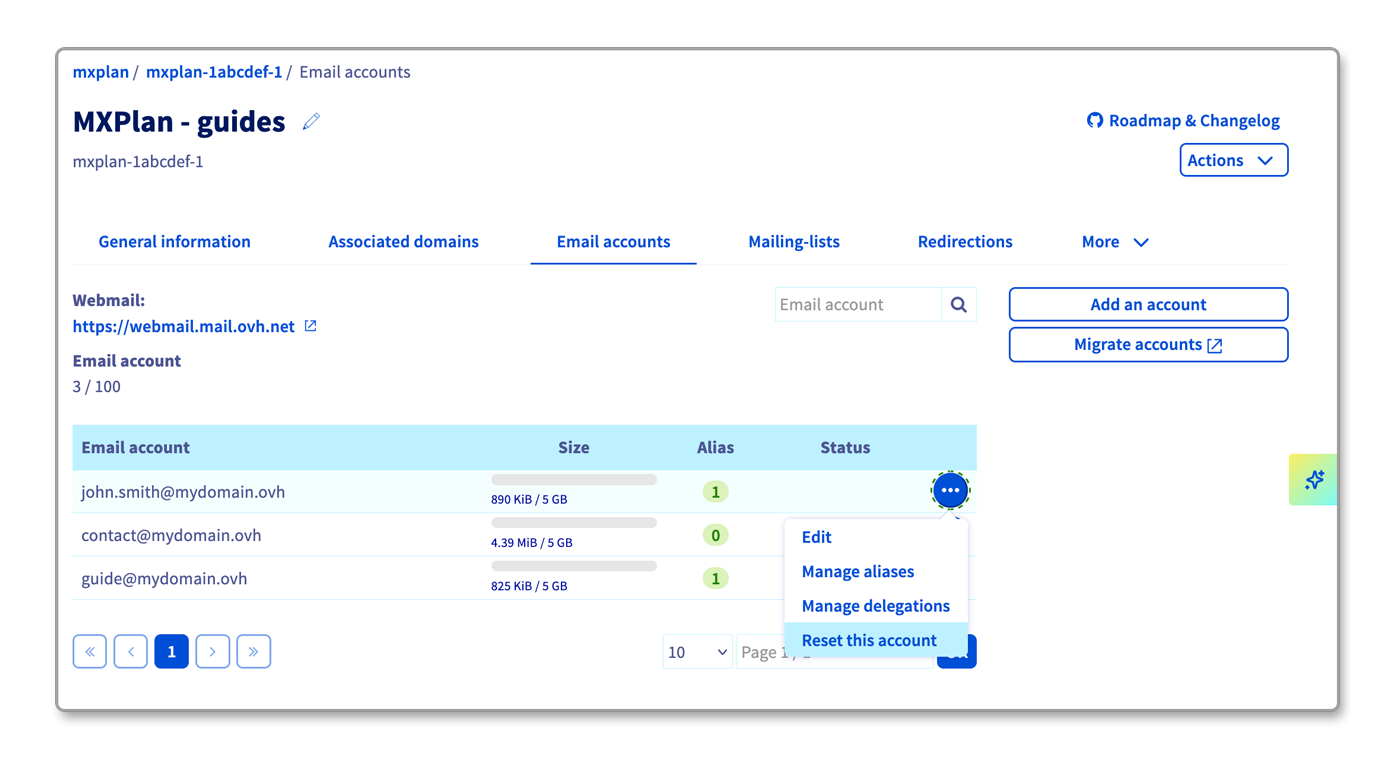Open the items-per-page dropdown showing 10
Image resolution: width=1400 pixels, height=774 pixels.
pos(697,652)
